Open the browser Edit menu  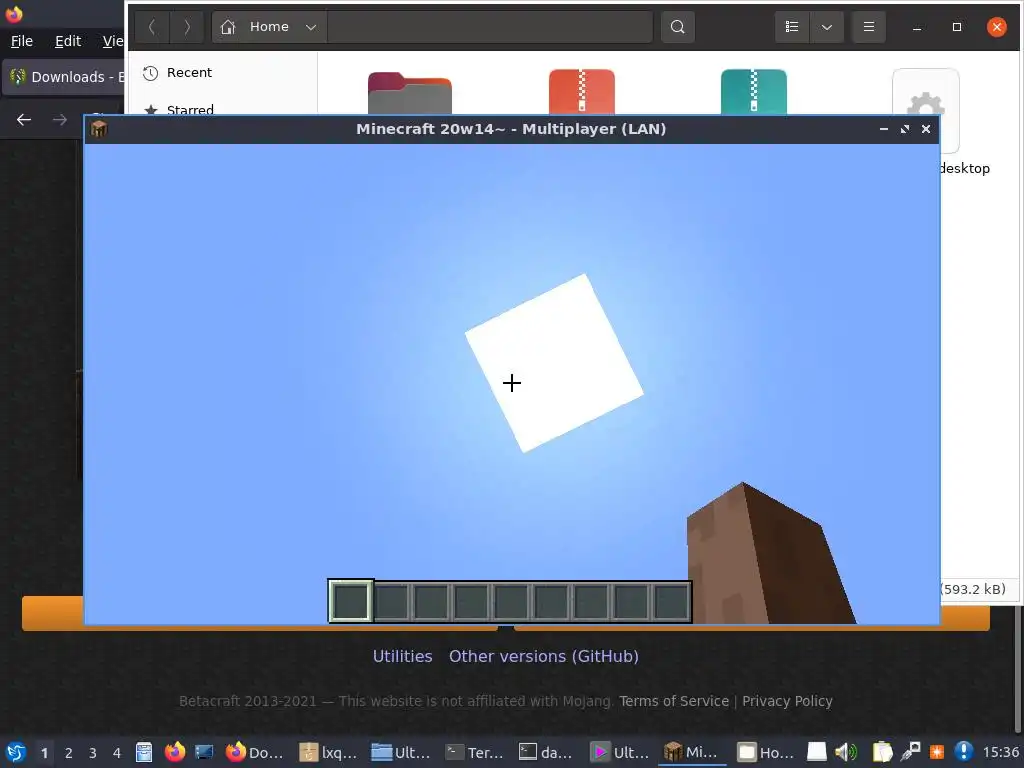coord(68,41)
